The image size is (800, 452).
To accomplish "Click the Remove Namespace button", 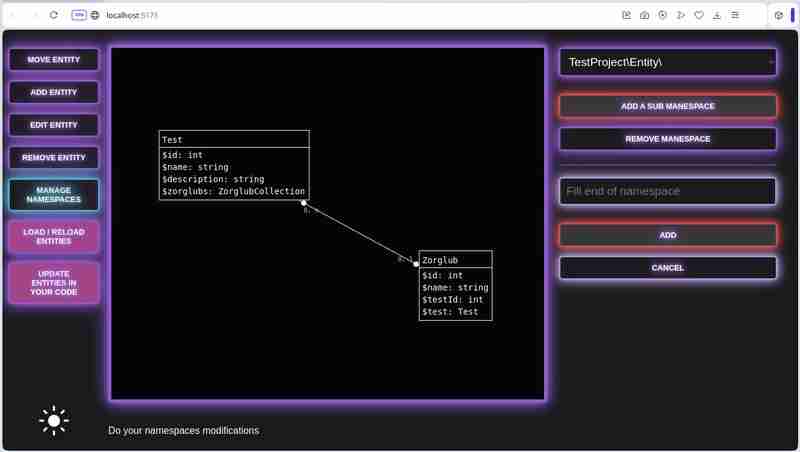I will [668, 139].
